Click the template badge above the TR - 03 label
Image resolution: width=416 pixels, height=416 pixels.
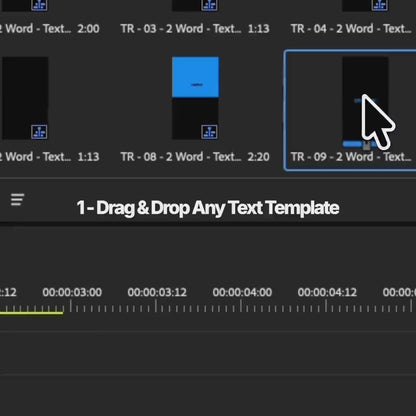click(209, 5)
